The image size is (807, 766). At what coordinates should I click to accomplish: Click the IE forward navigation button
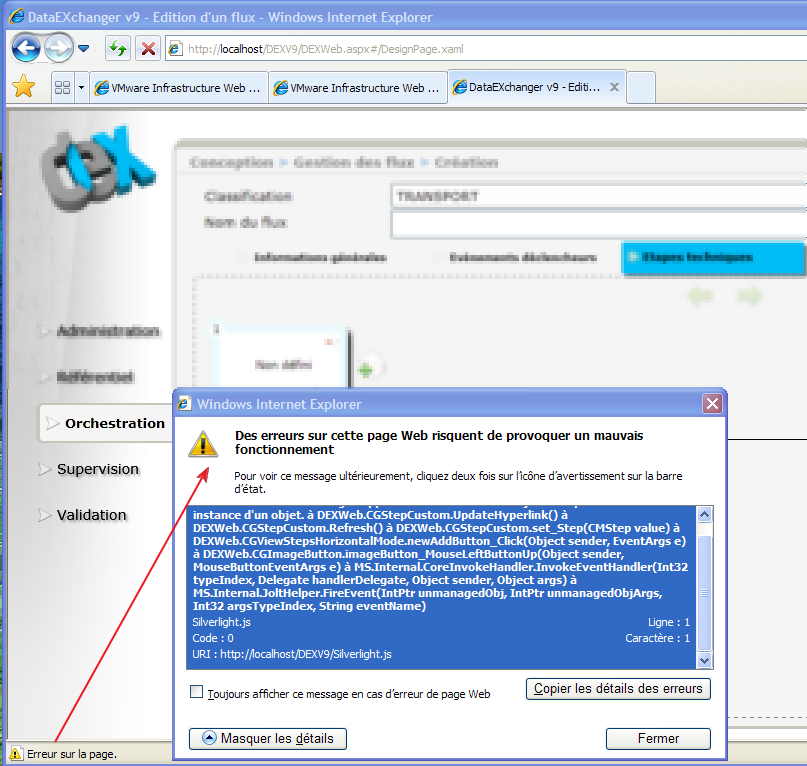58,47
